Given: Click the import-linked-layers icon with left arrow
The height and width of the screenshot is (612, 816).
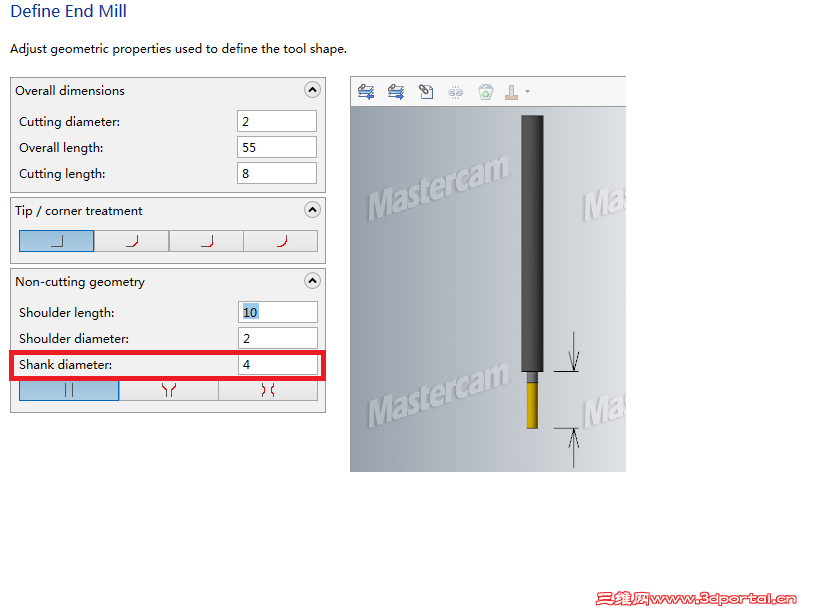Looking at the screenshot, I should coord(366,92).
